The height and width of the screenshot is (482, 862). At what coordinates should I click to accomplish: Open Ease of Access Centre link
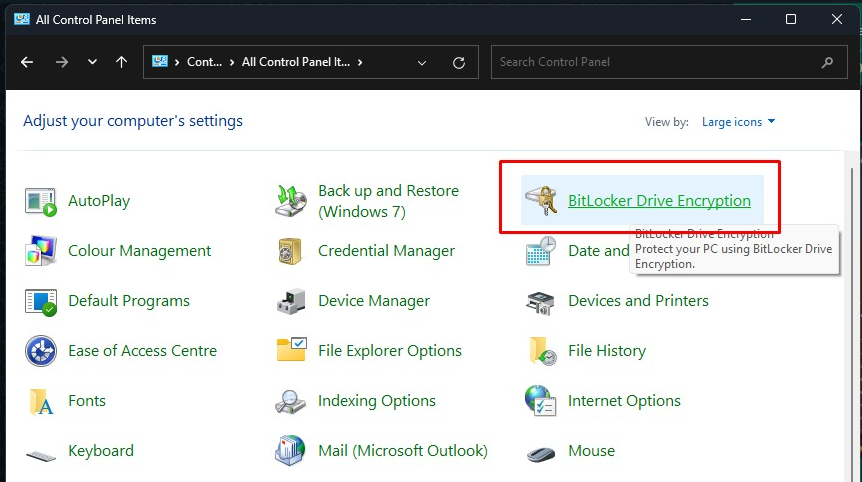click(x=142, y=351)
